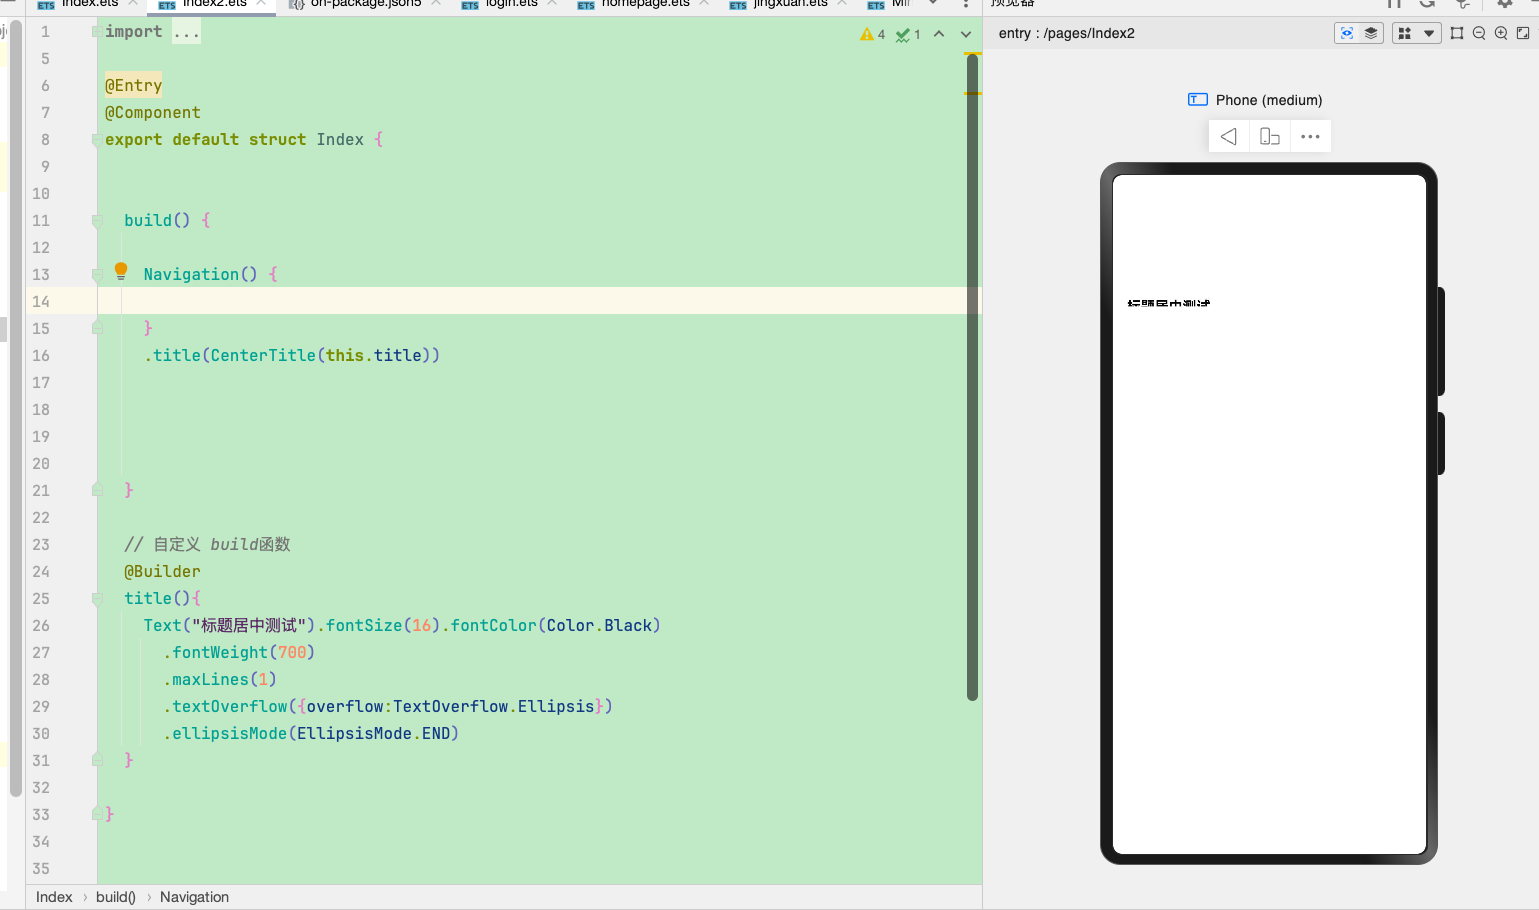Click the fold end marker on line 33
This screenshot has width=1539, height=910.
point(97,814)
